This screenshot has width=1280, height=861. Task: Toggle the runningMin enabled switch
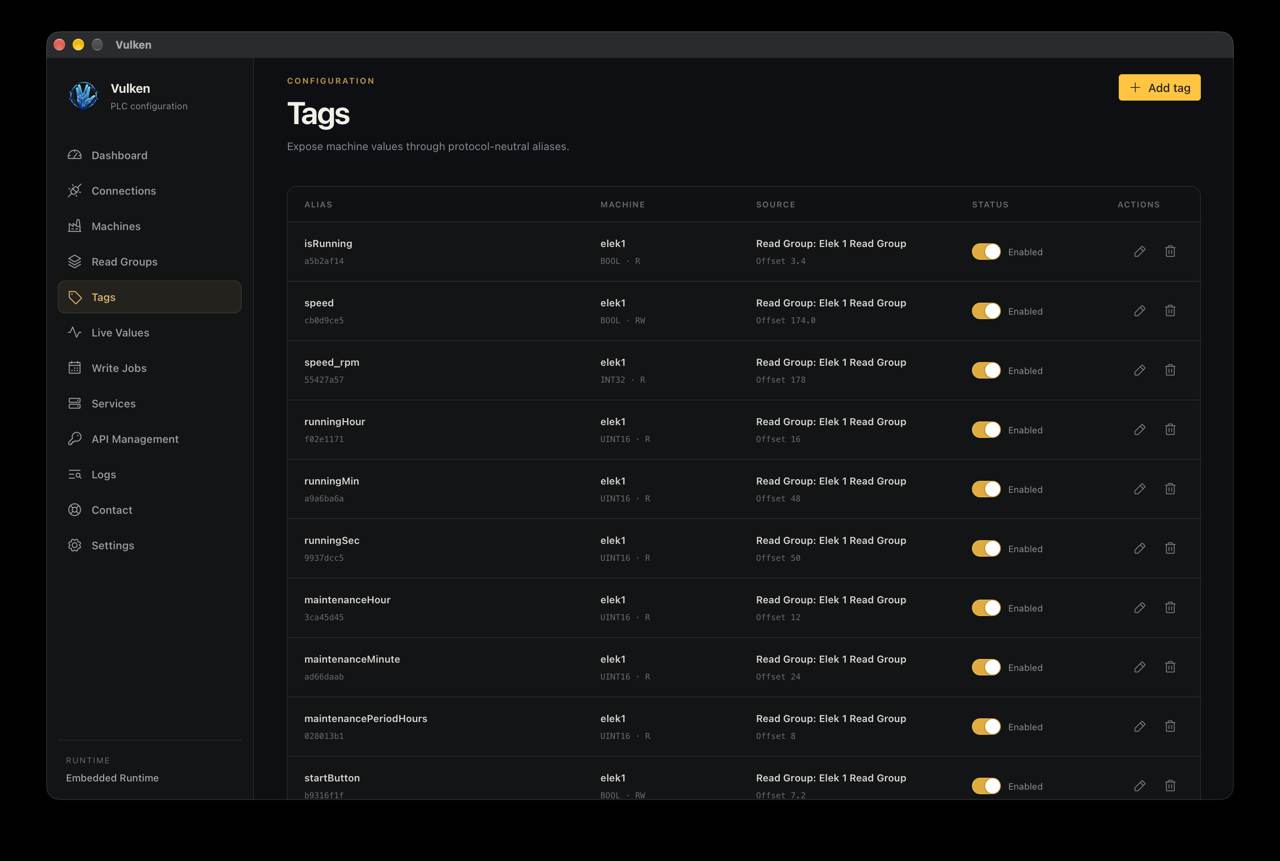[x=986, y=489]
